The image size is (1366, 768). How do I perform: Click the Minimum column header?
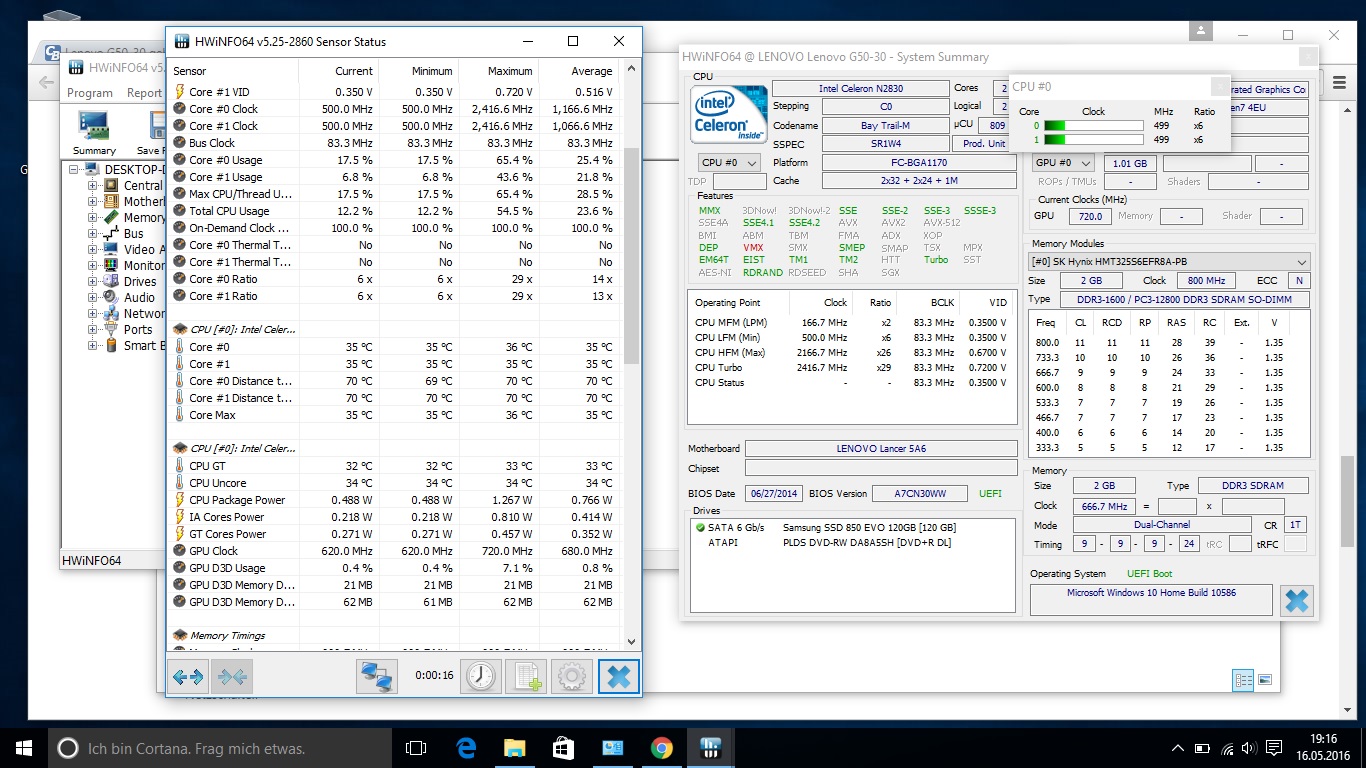(x=418, y=71)
